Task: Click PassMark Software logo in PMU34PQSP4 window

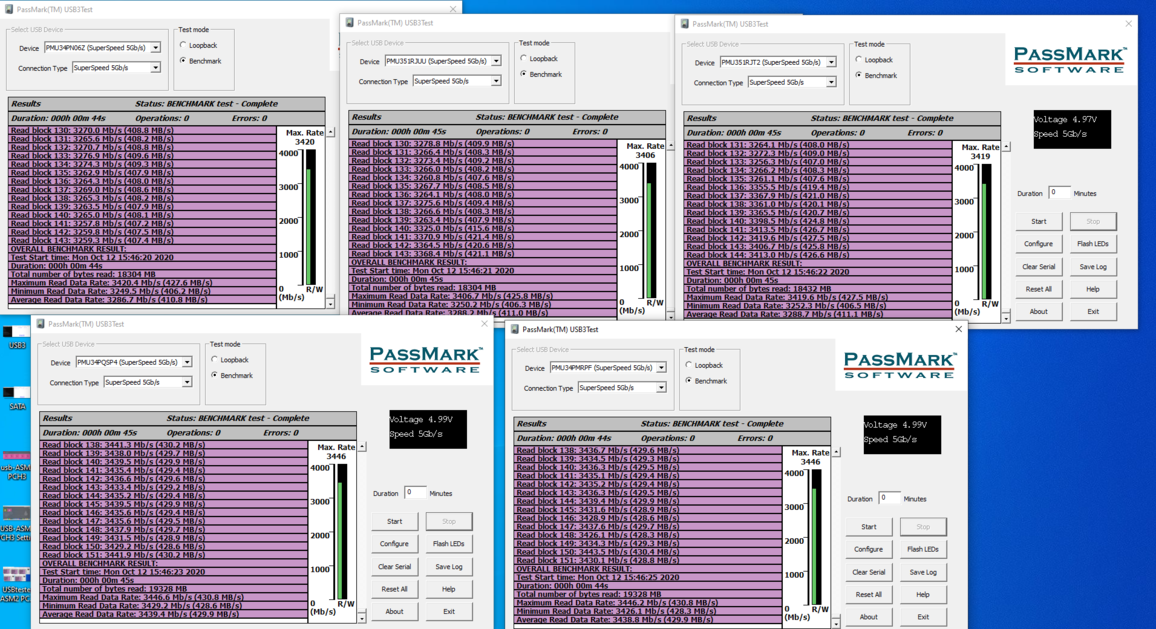Action: tap(425, 360)
